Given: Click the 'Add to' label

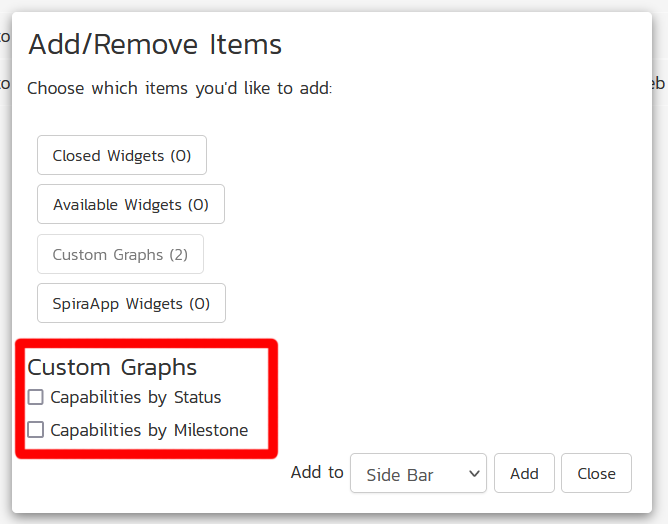Looking at the screenshot, I should click(317, 472).
